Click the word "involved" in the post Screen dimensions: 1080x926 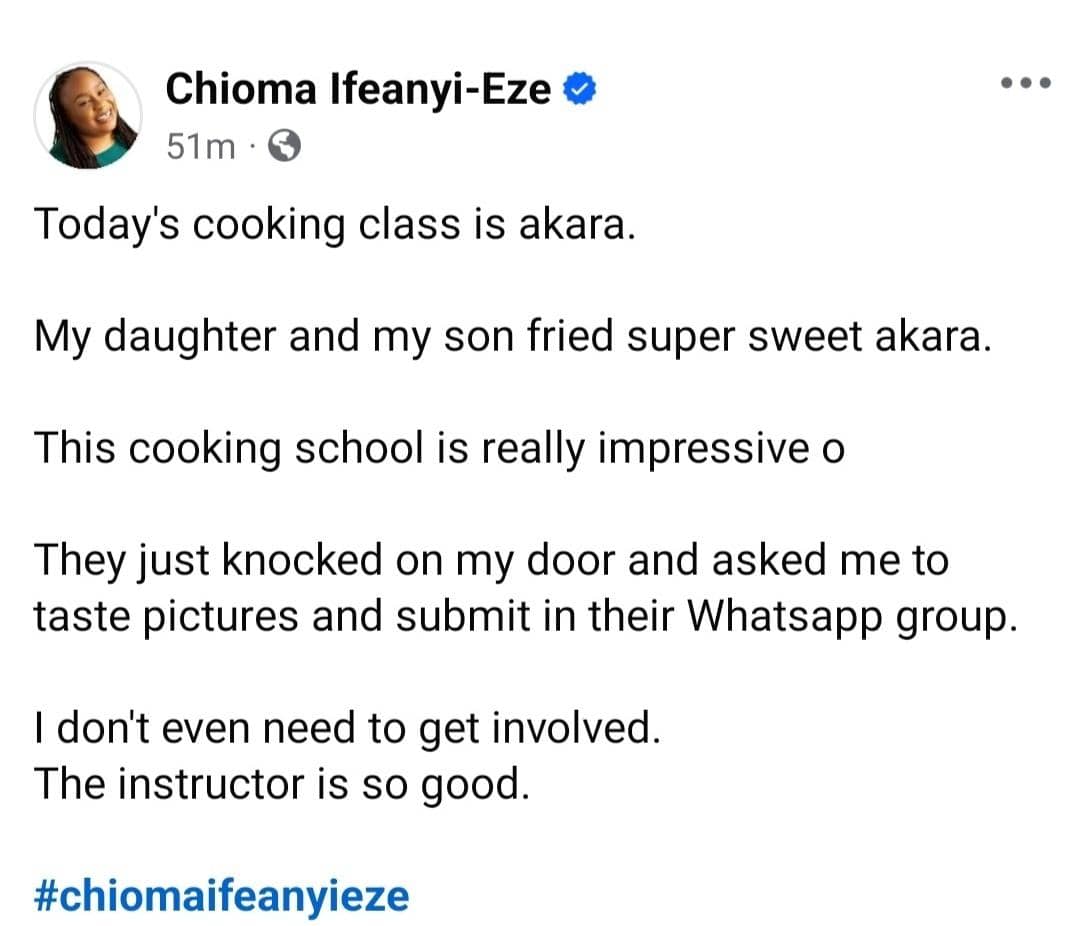pyautogui.click(x=572, y=728)
